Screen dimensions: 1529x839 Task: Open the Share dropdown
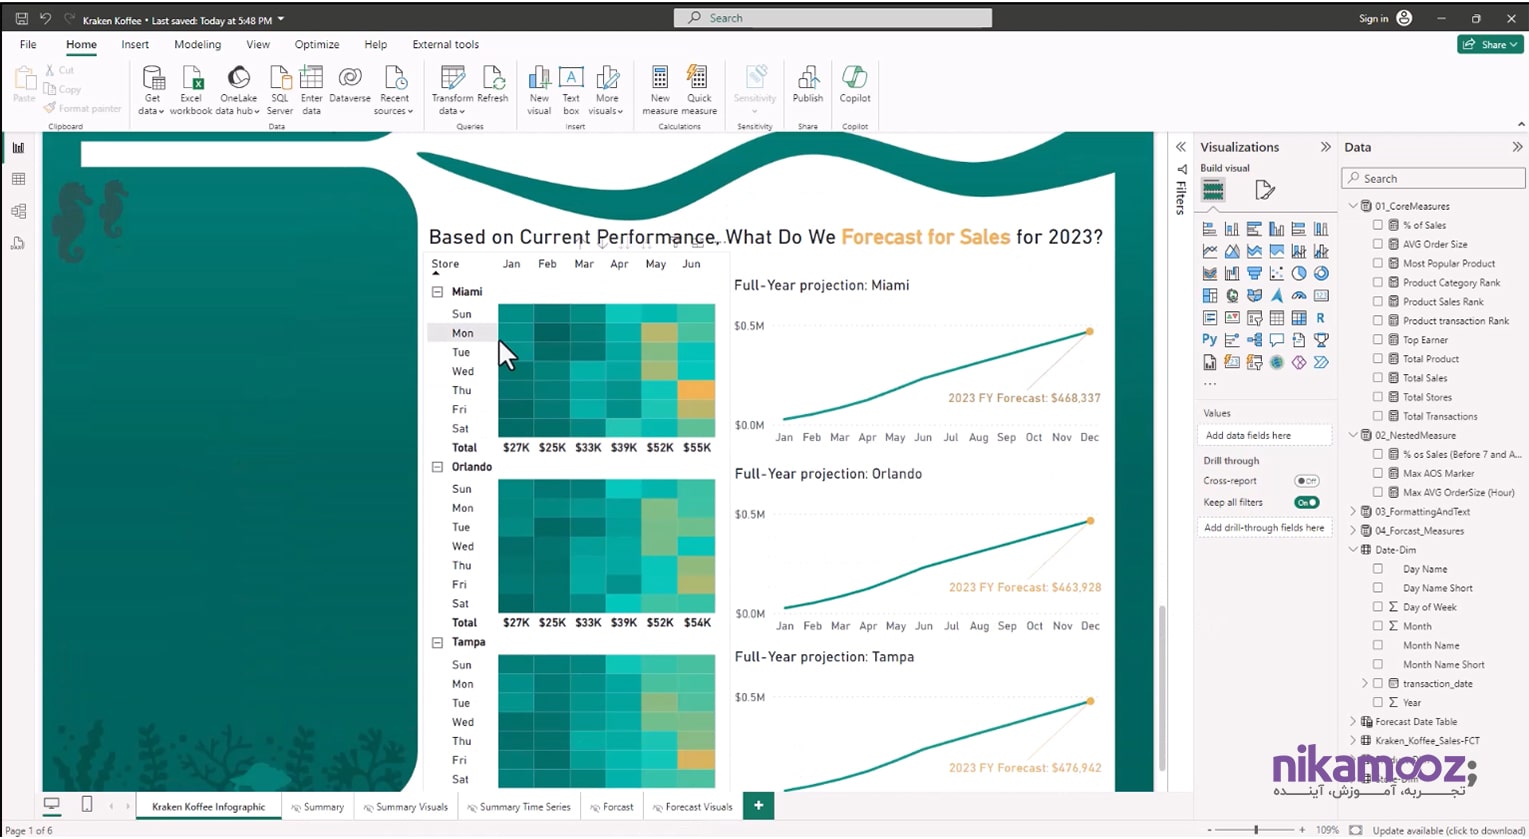[1489, 44]
